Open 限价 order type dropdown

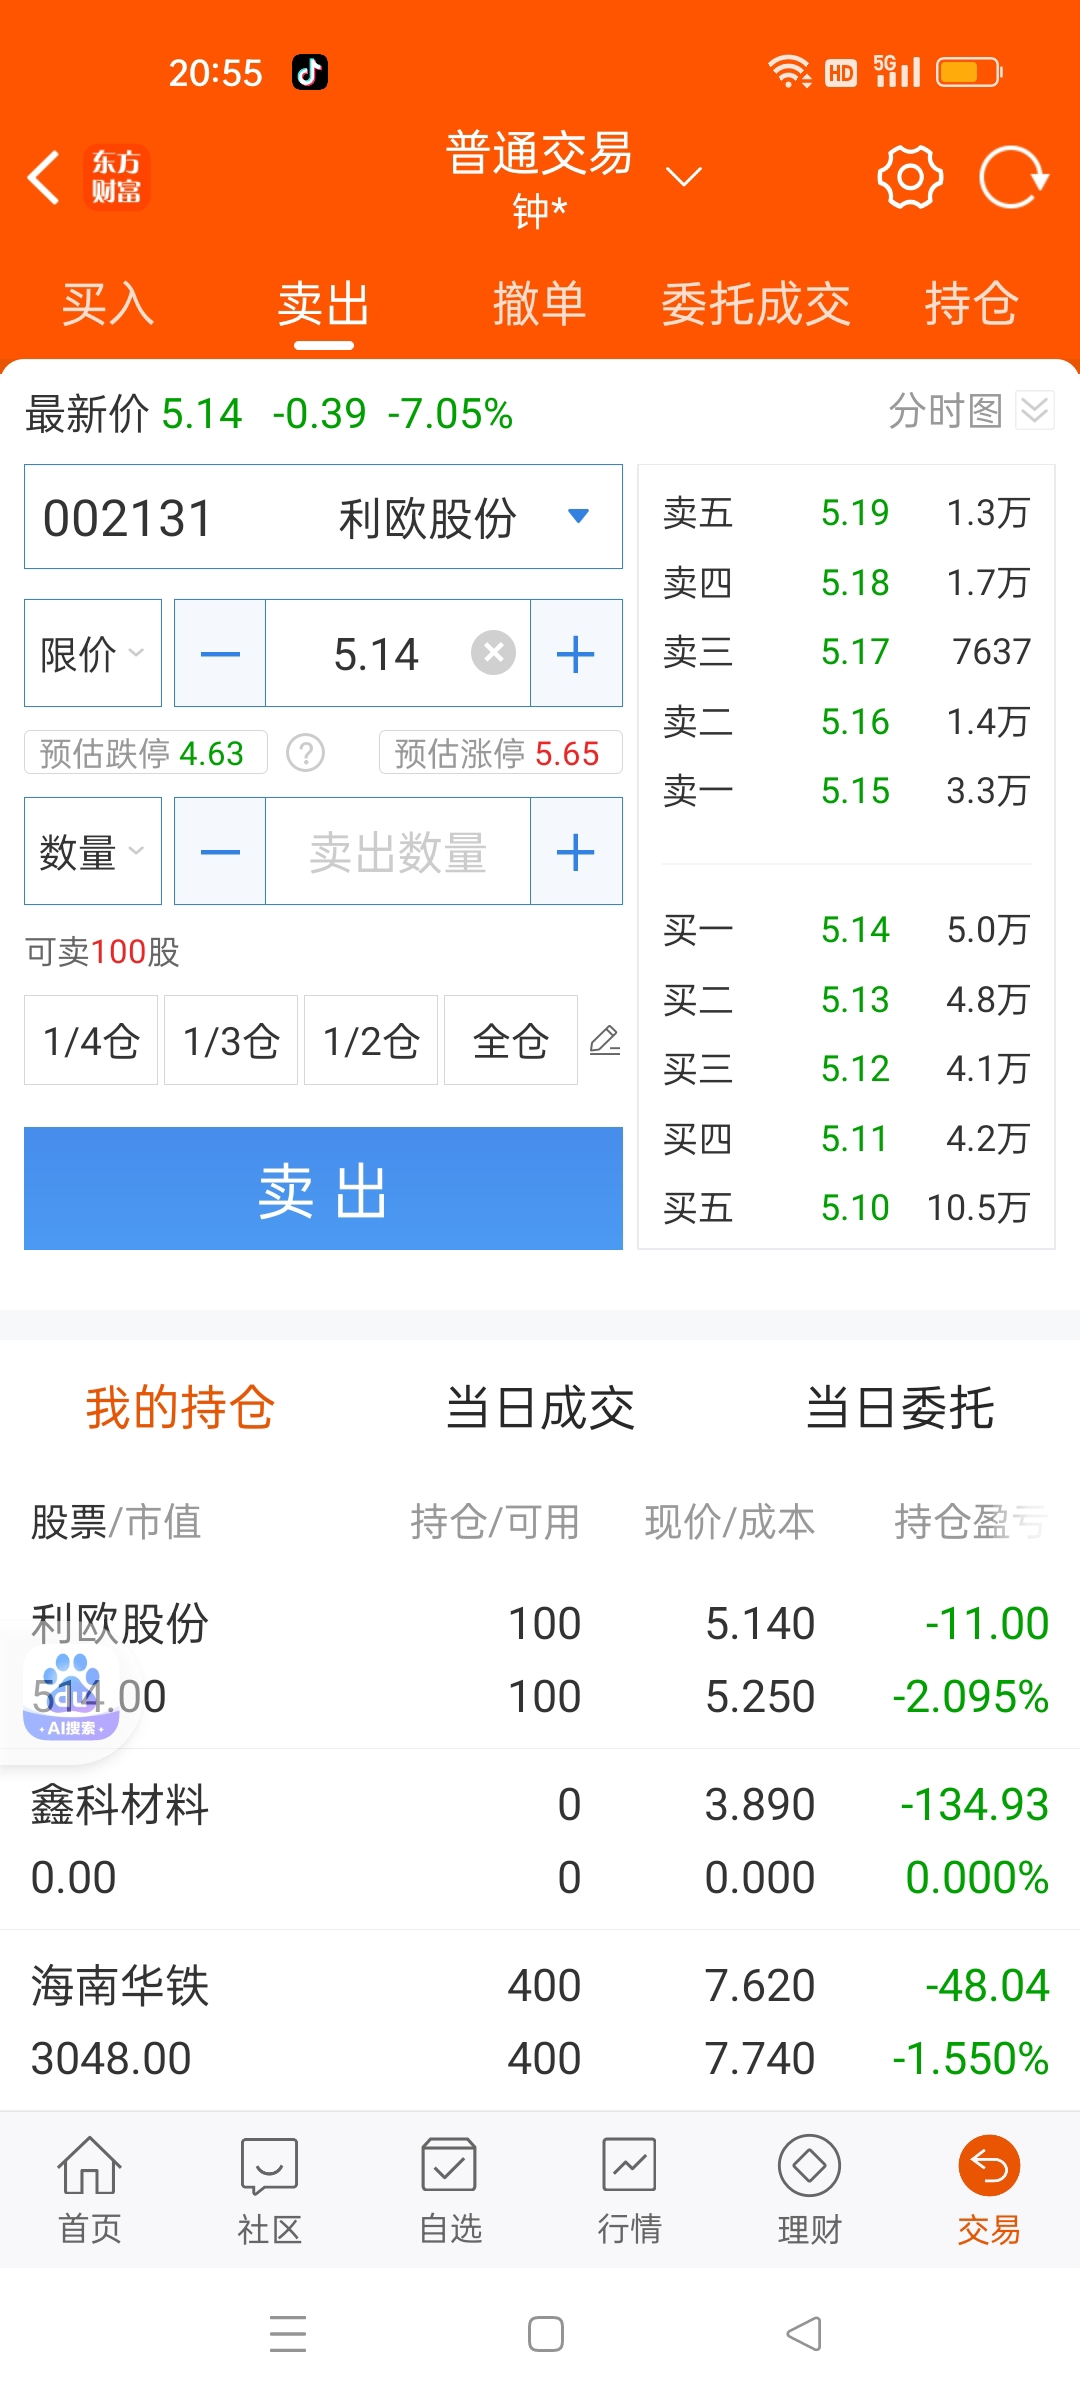click(93, 653)
